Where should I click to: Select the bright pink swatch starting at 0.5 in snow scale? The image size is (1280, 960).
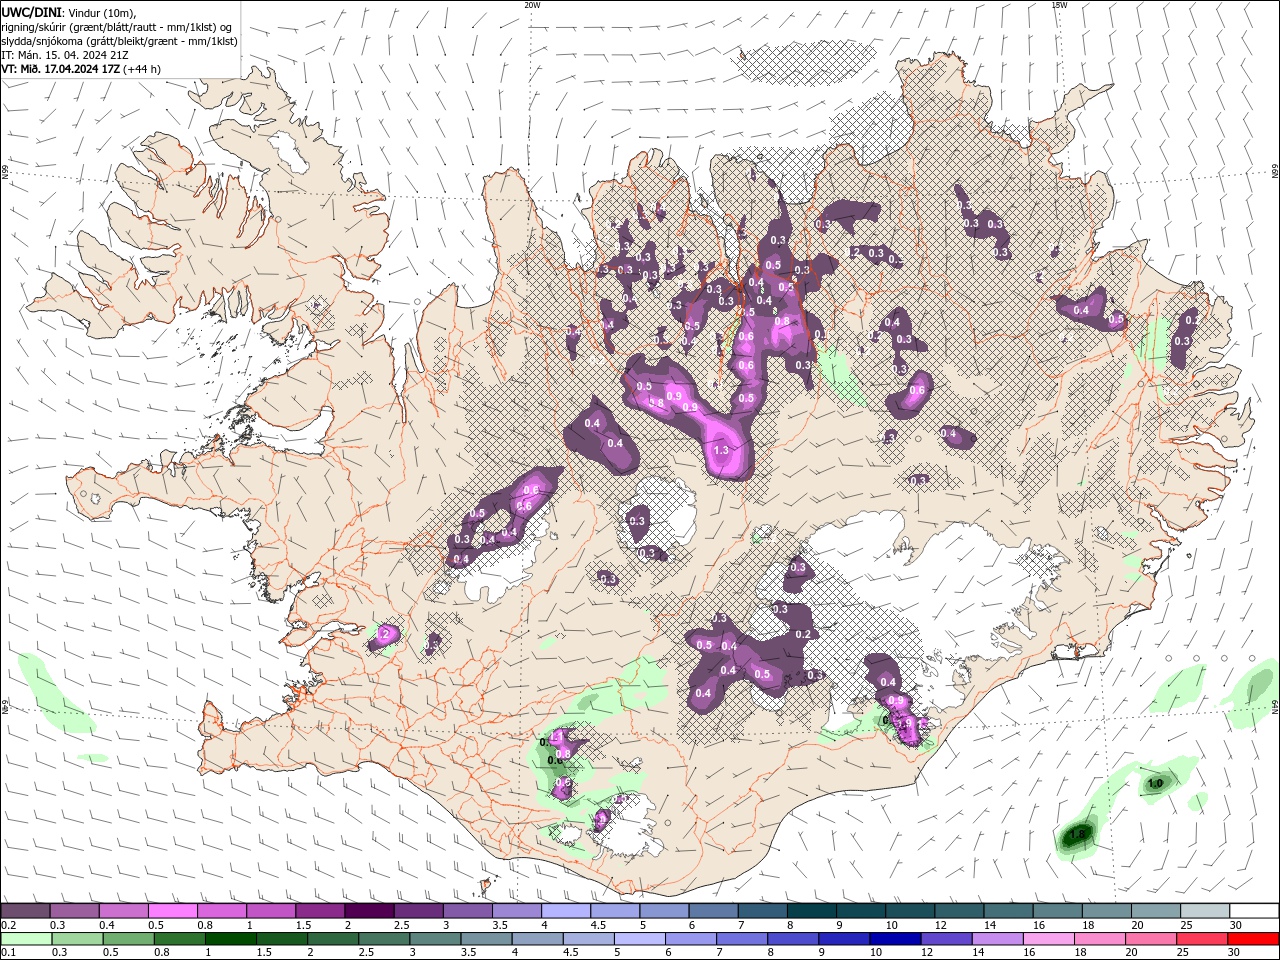click(172, 911)
